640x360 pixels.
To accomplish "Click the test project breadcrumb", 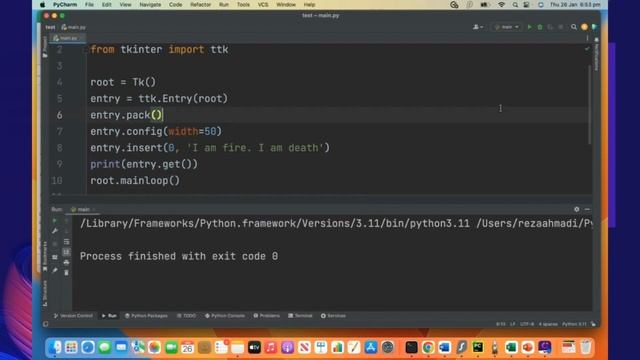I will click(x=50, y=27).
